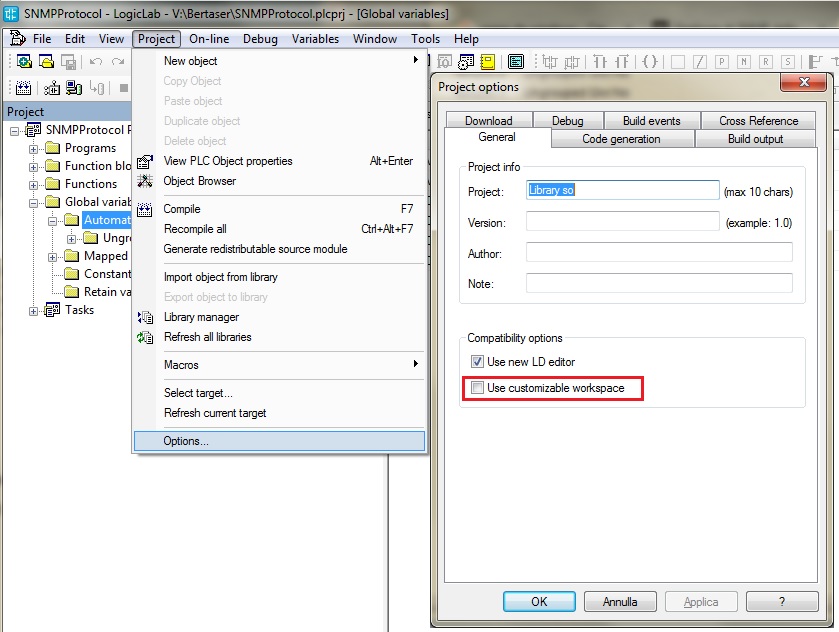Click the yellow notebook library icon
The image size is (839, 632).
click(487, 62)
